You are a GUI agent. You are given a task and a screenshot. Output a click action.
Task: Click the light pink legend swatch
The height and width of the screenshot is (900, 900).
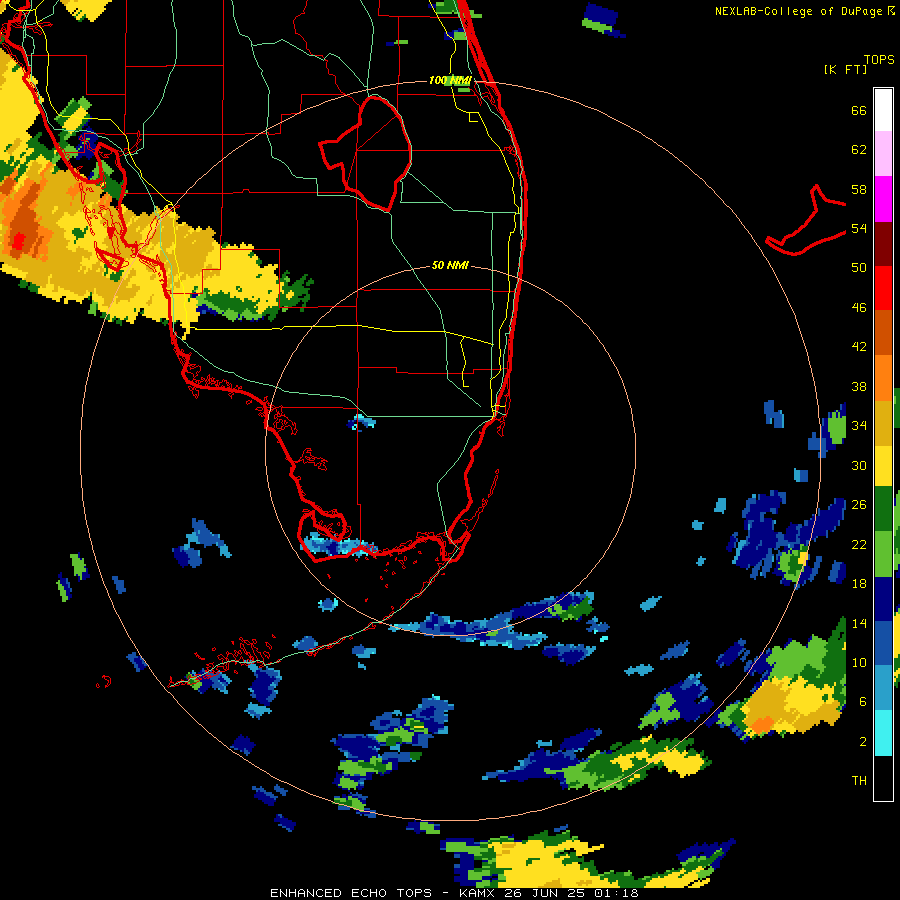(883, 154)
